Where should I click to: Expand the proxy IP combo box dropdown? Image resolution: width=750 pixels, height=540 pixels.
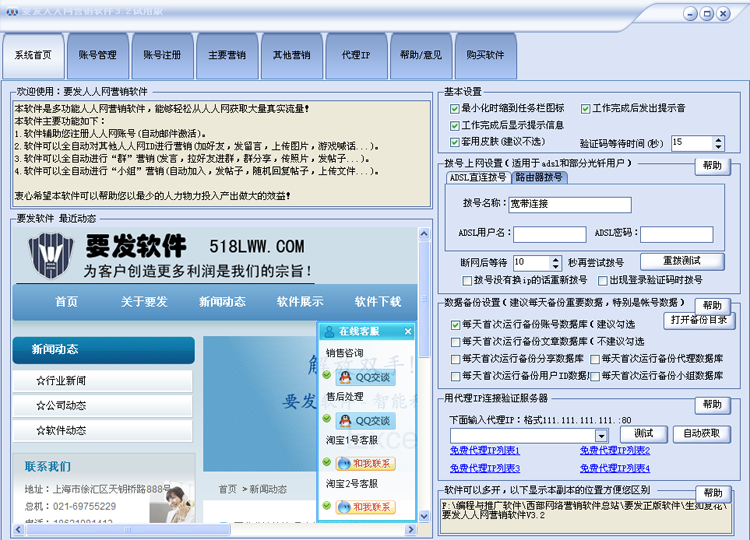(x=601, y=436)
